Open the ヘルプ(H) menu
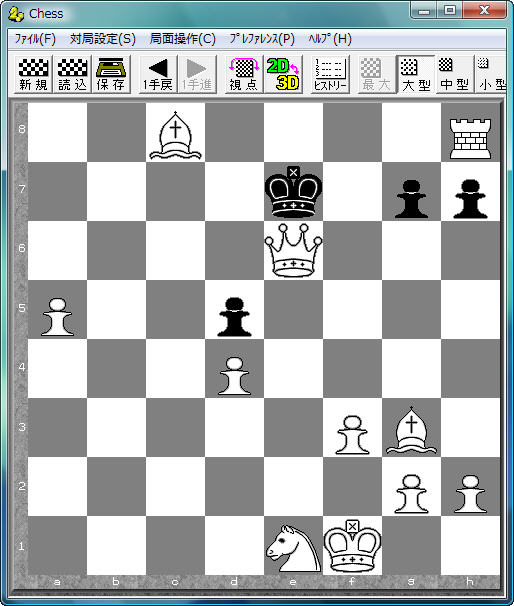The image size is (514, 606). (x=330, y=39)
